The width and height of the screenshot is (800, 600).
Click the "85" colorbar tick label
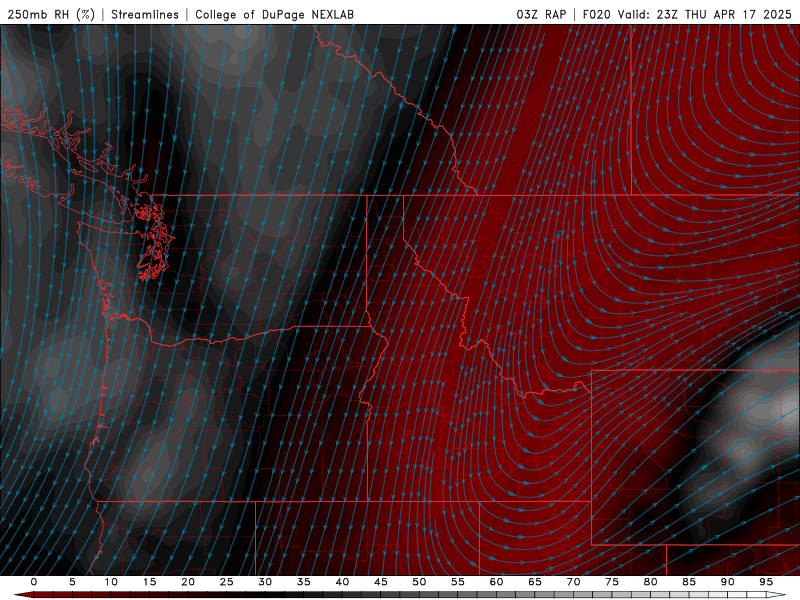pyautogui.click(x=689, y=582)
